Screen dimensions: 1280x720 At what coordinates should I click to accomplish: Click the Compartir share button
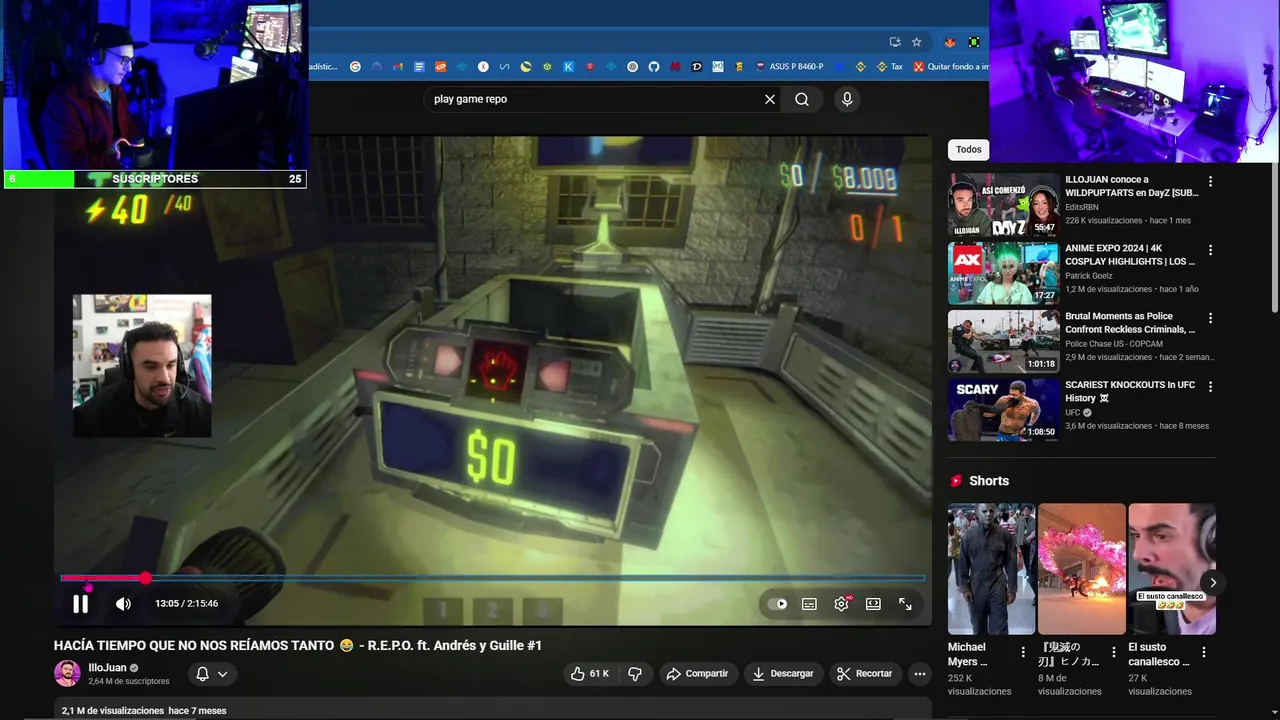(698, 674)
